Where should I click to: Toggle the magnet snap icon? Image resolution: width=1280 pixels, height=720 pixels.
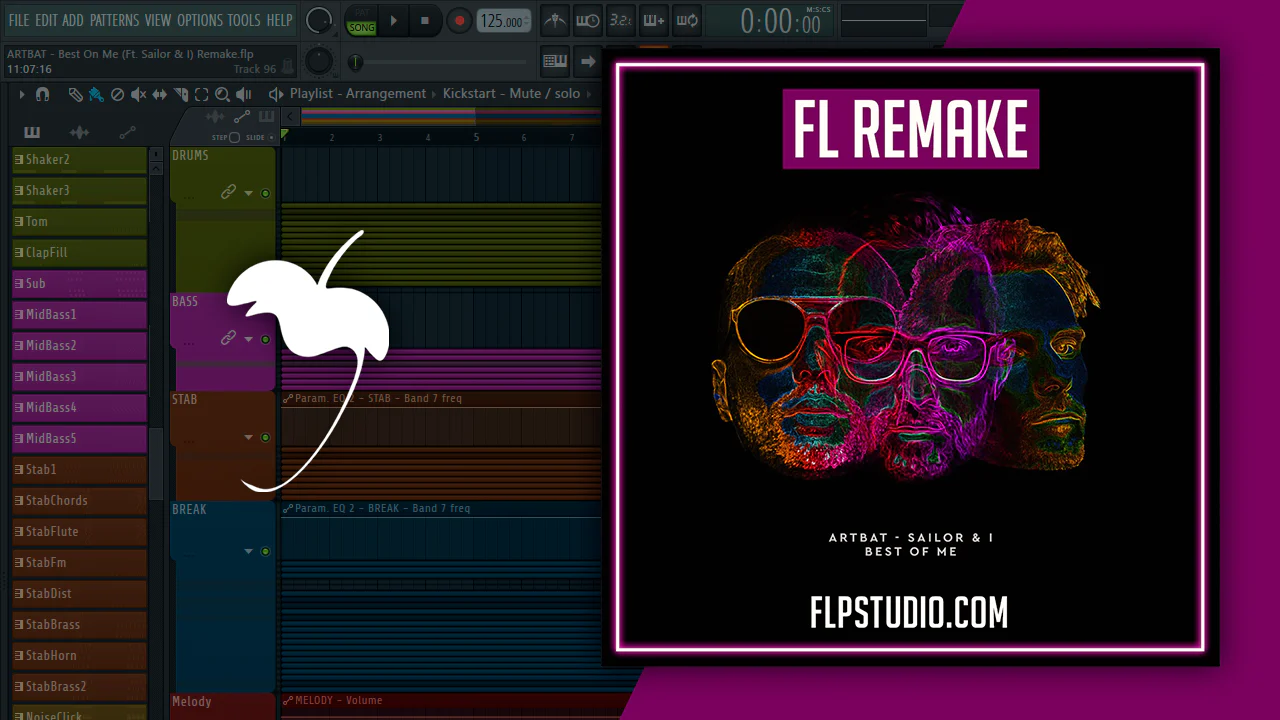(42, 94)
